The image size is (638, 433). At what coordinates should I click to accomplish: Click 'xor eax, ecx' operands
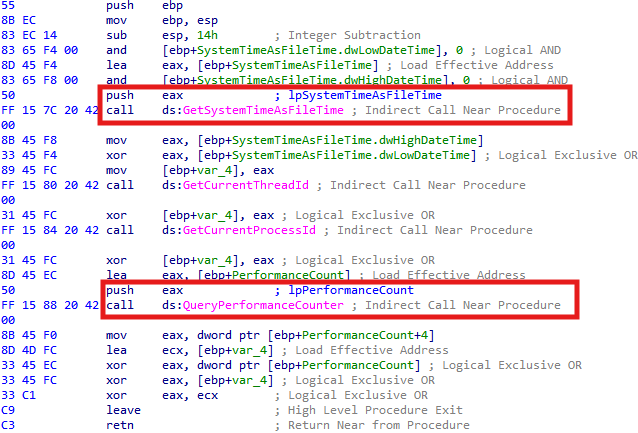(190, 395)
